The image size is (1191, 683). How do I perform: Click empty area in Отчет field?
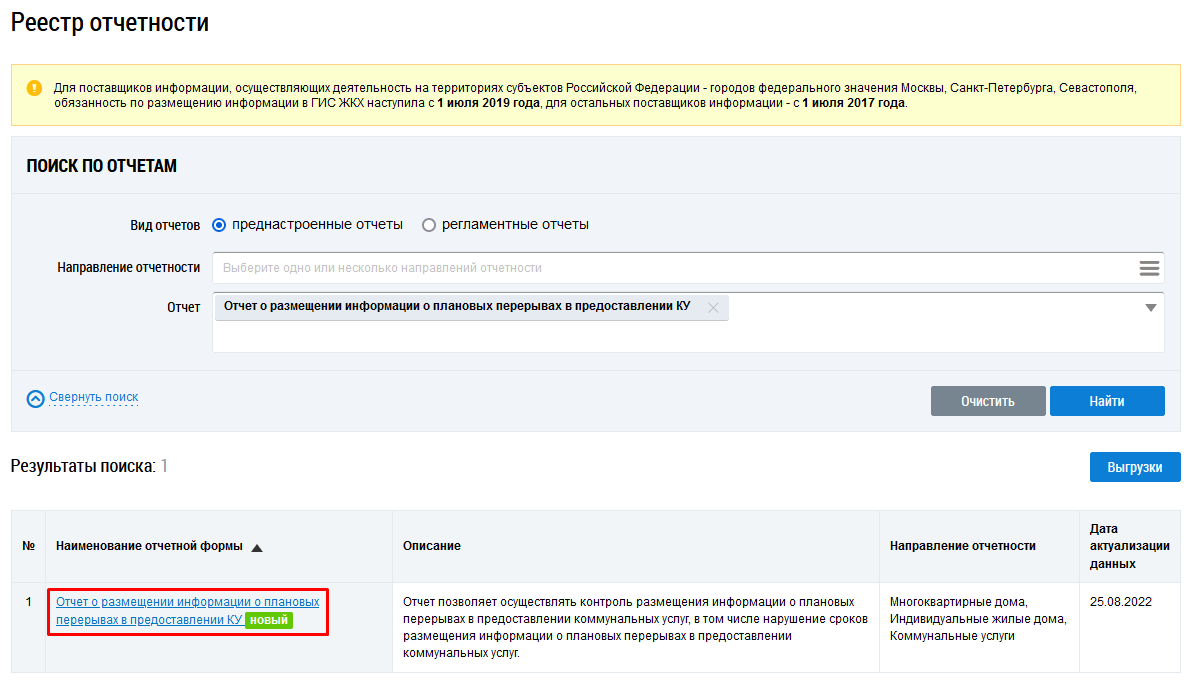pyautogui.click(x=680, y=338)
